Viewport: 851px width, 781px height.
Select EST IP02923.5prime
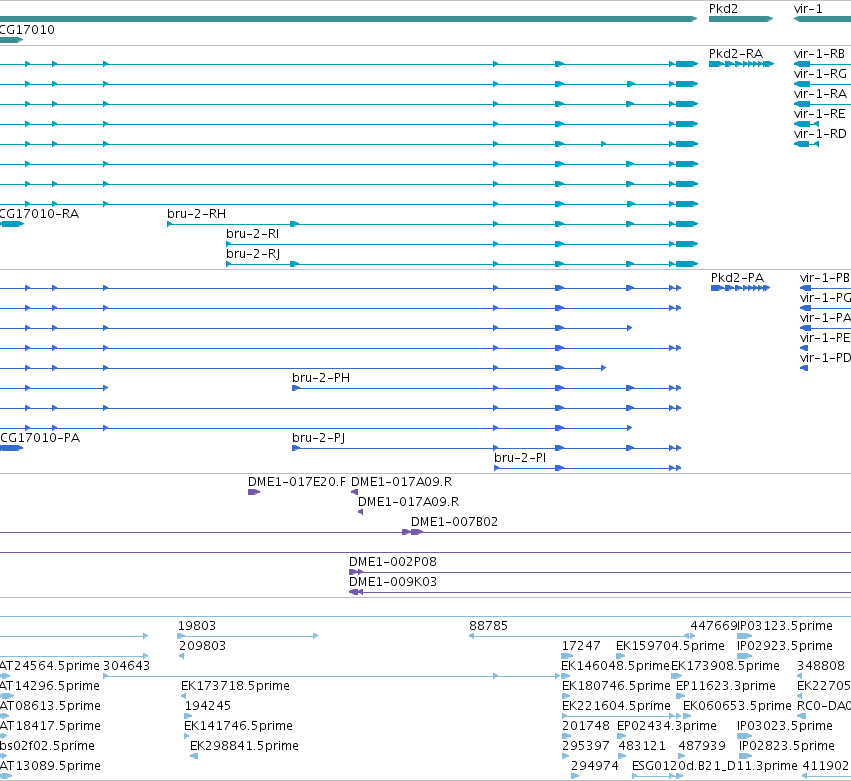(785, 646)
